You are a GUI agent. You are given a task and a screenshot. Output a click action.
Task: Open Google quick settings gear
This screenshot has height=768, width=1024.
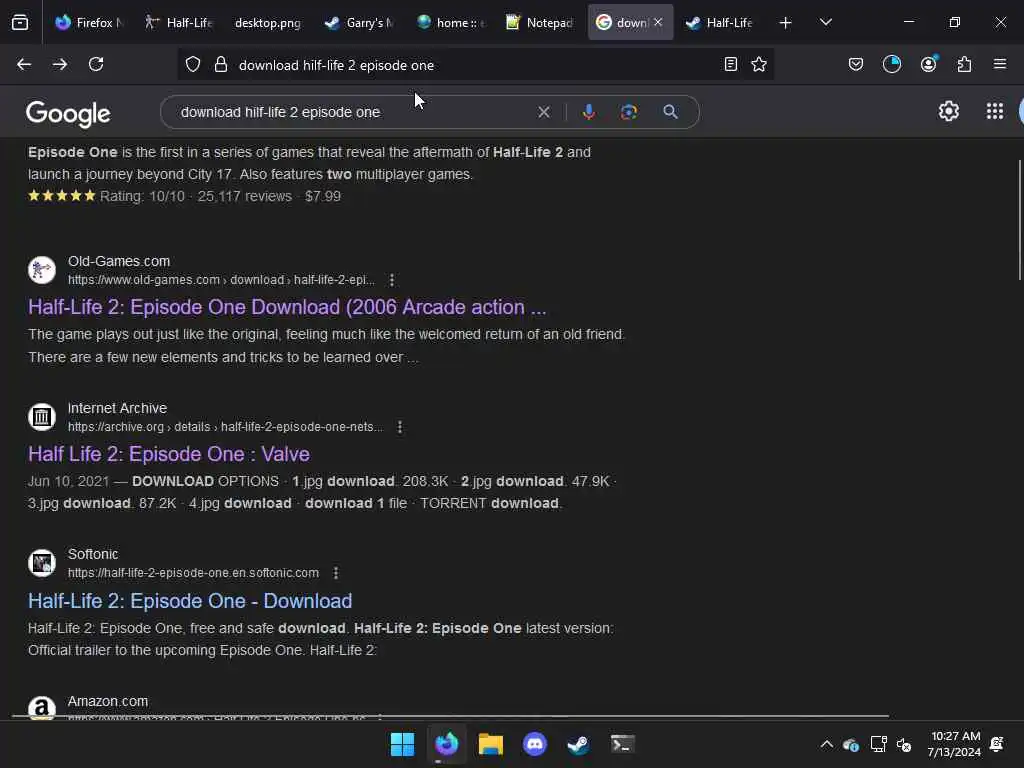949,112
